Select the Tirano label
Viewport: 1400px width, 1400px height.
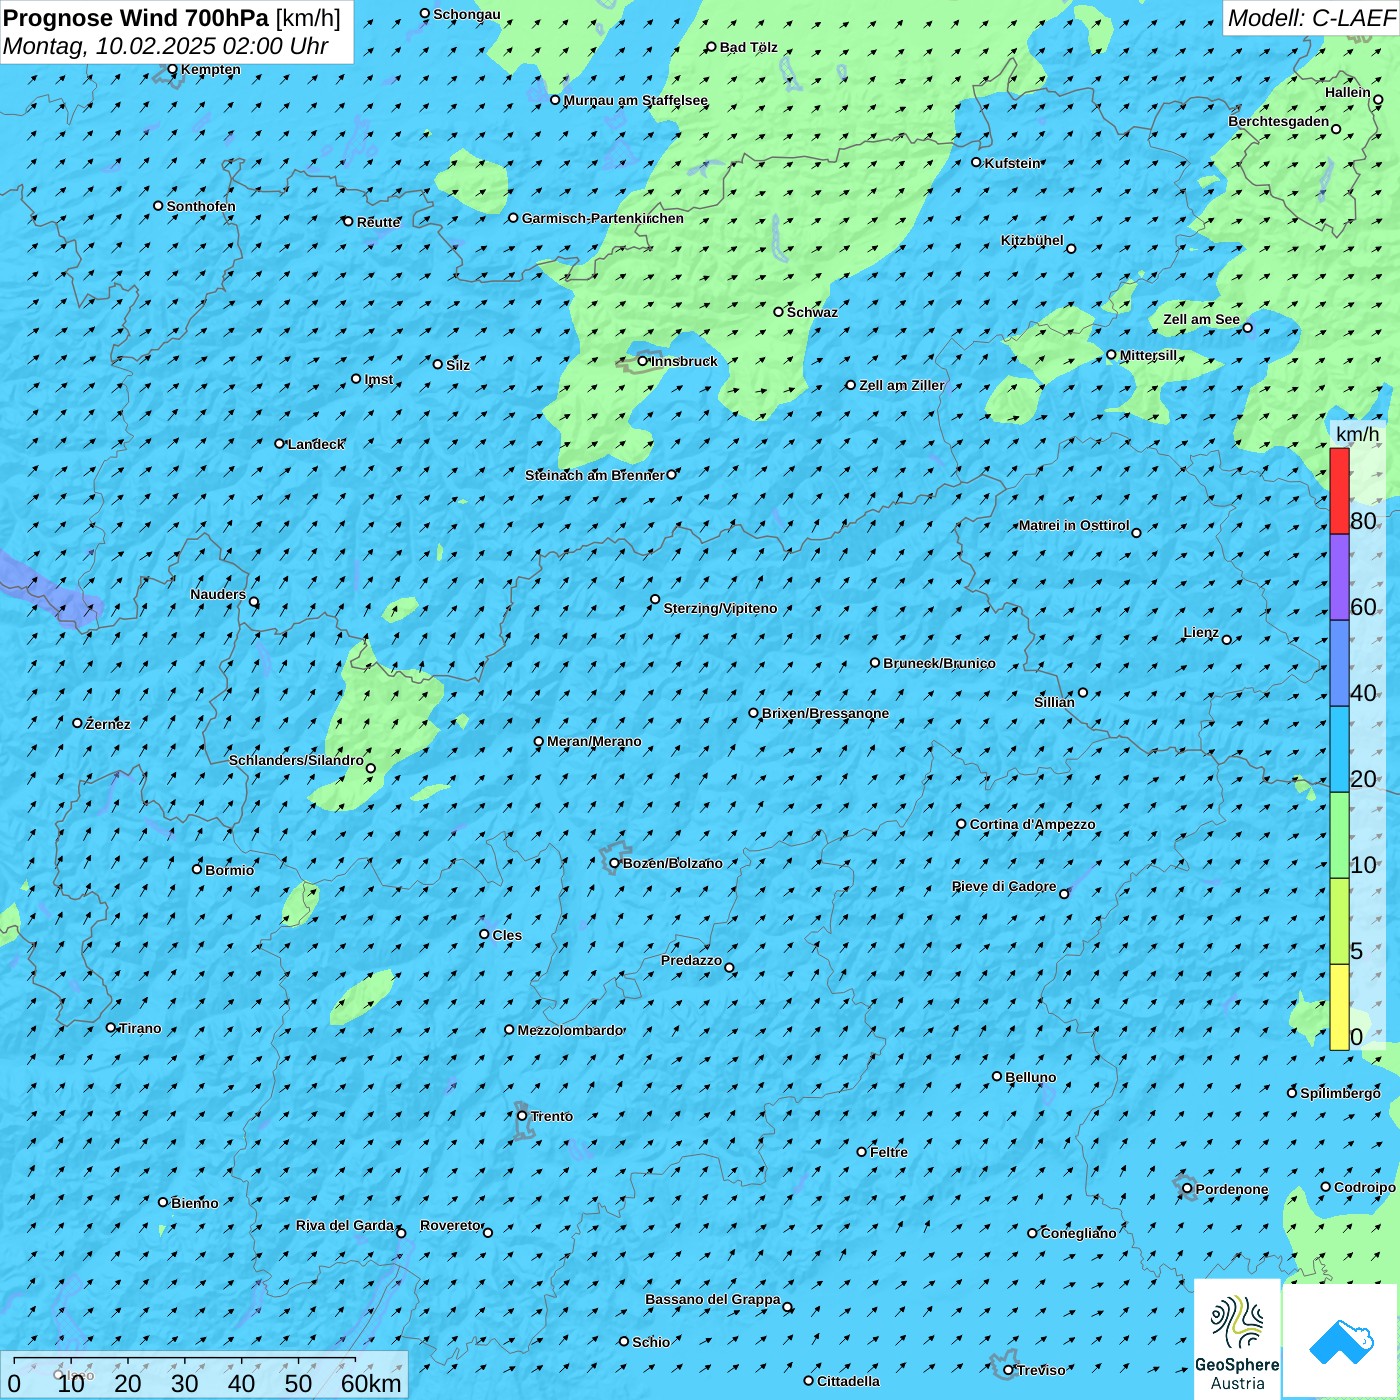(140, 1028)
